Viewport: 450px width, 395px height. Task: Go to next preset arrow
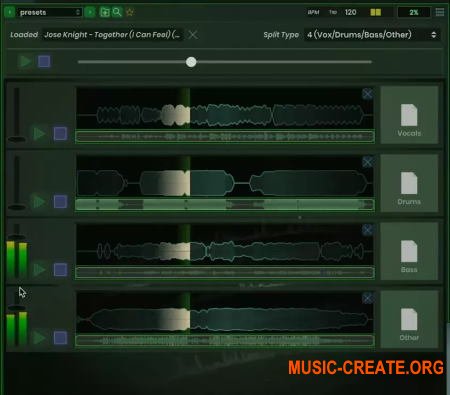90,12
